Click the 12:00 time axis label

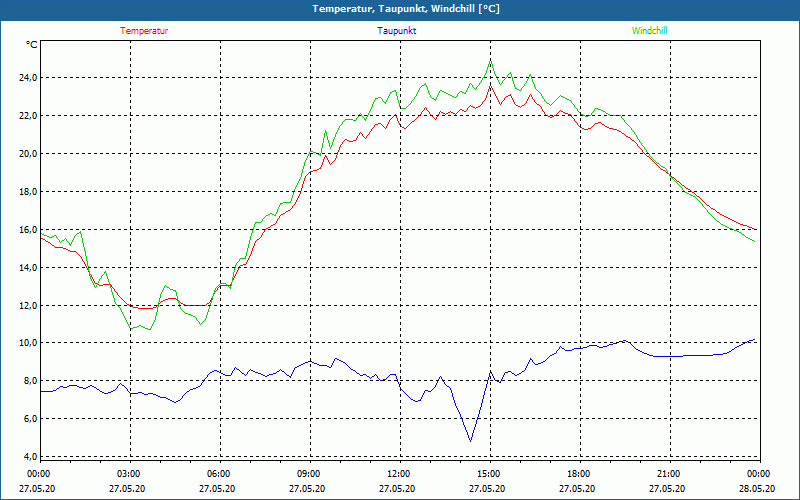tap(397, 474)
